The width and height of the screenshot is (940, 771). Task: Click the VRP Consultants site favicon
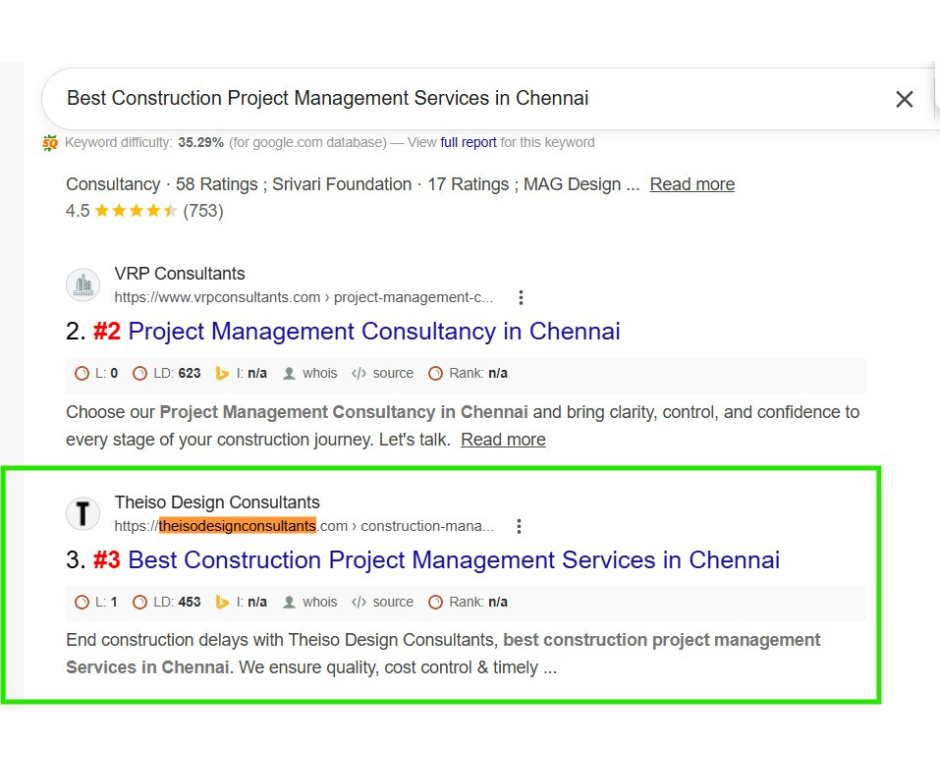point(83,285)
